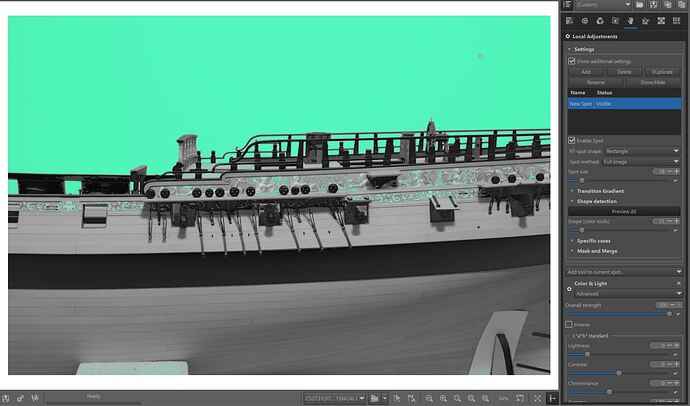Image resolution: width=690 pixels, height=406 pixels.
Task: Decrease Spot size with minus button
Action: (670, 172)
